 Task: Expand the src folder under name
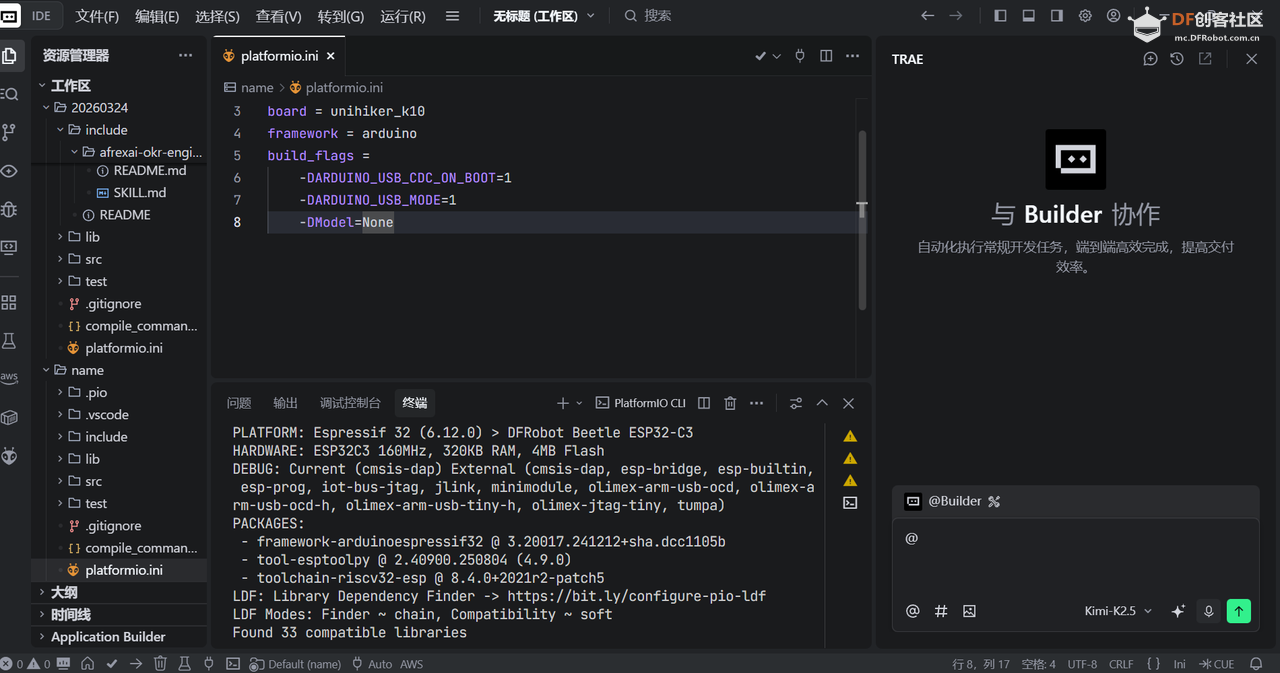point(93,481)
